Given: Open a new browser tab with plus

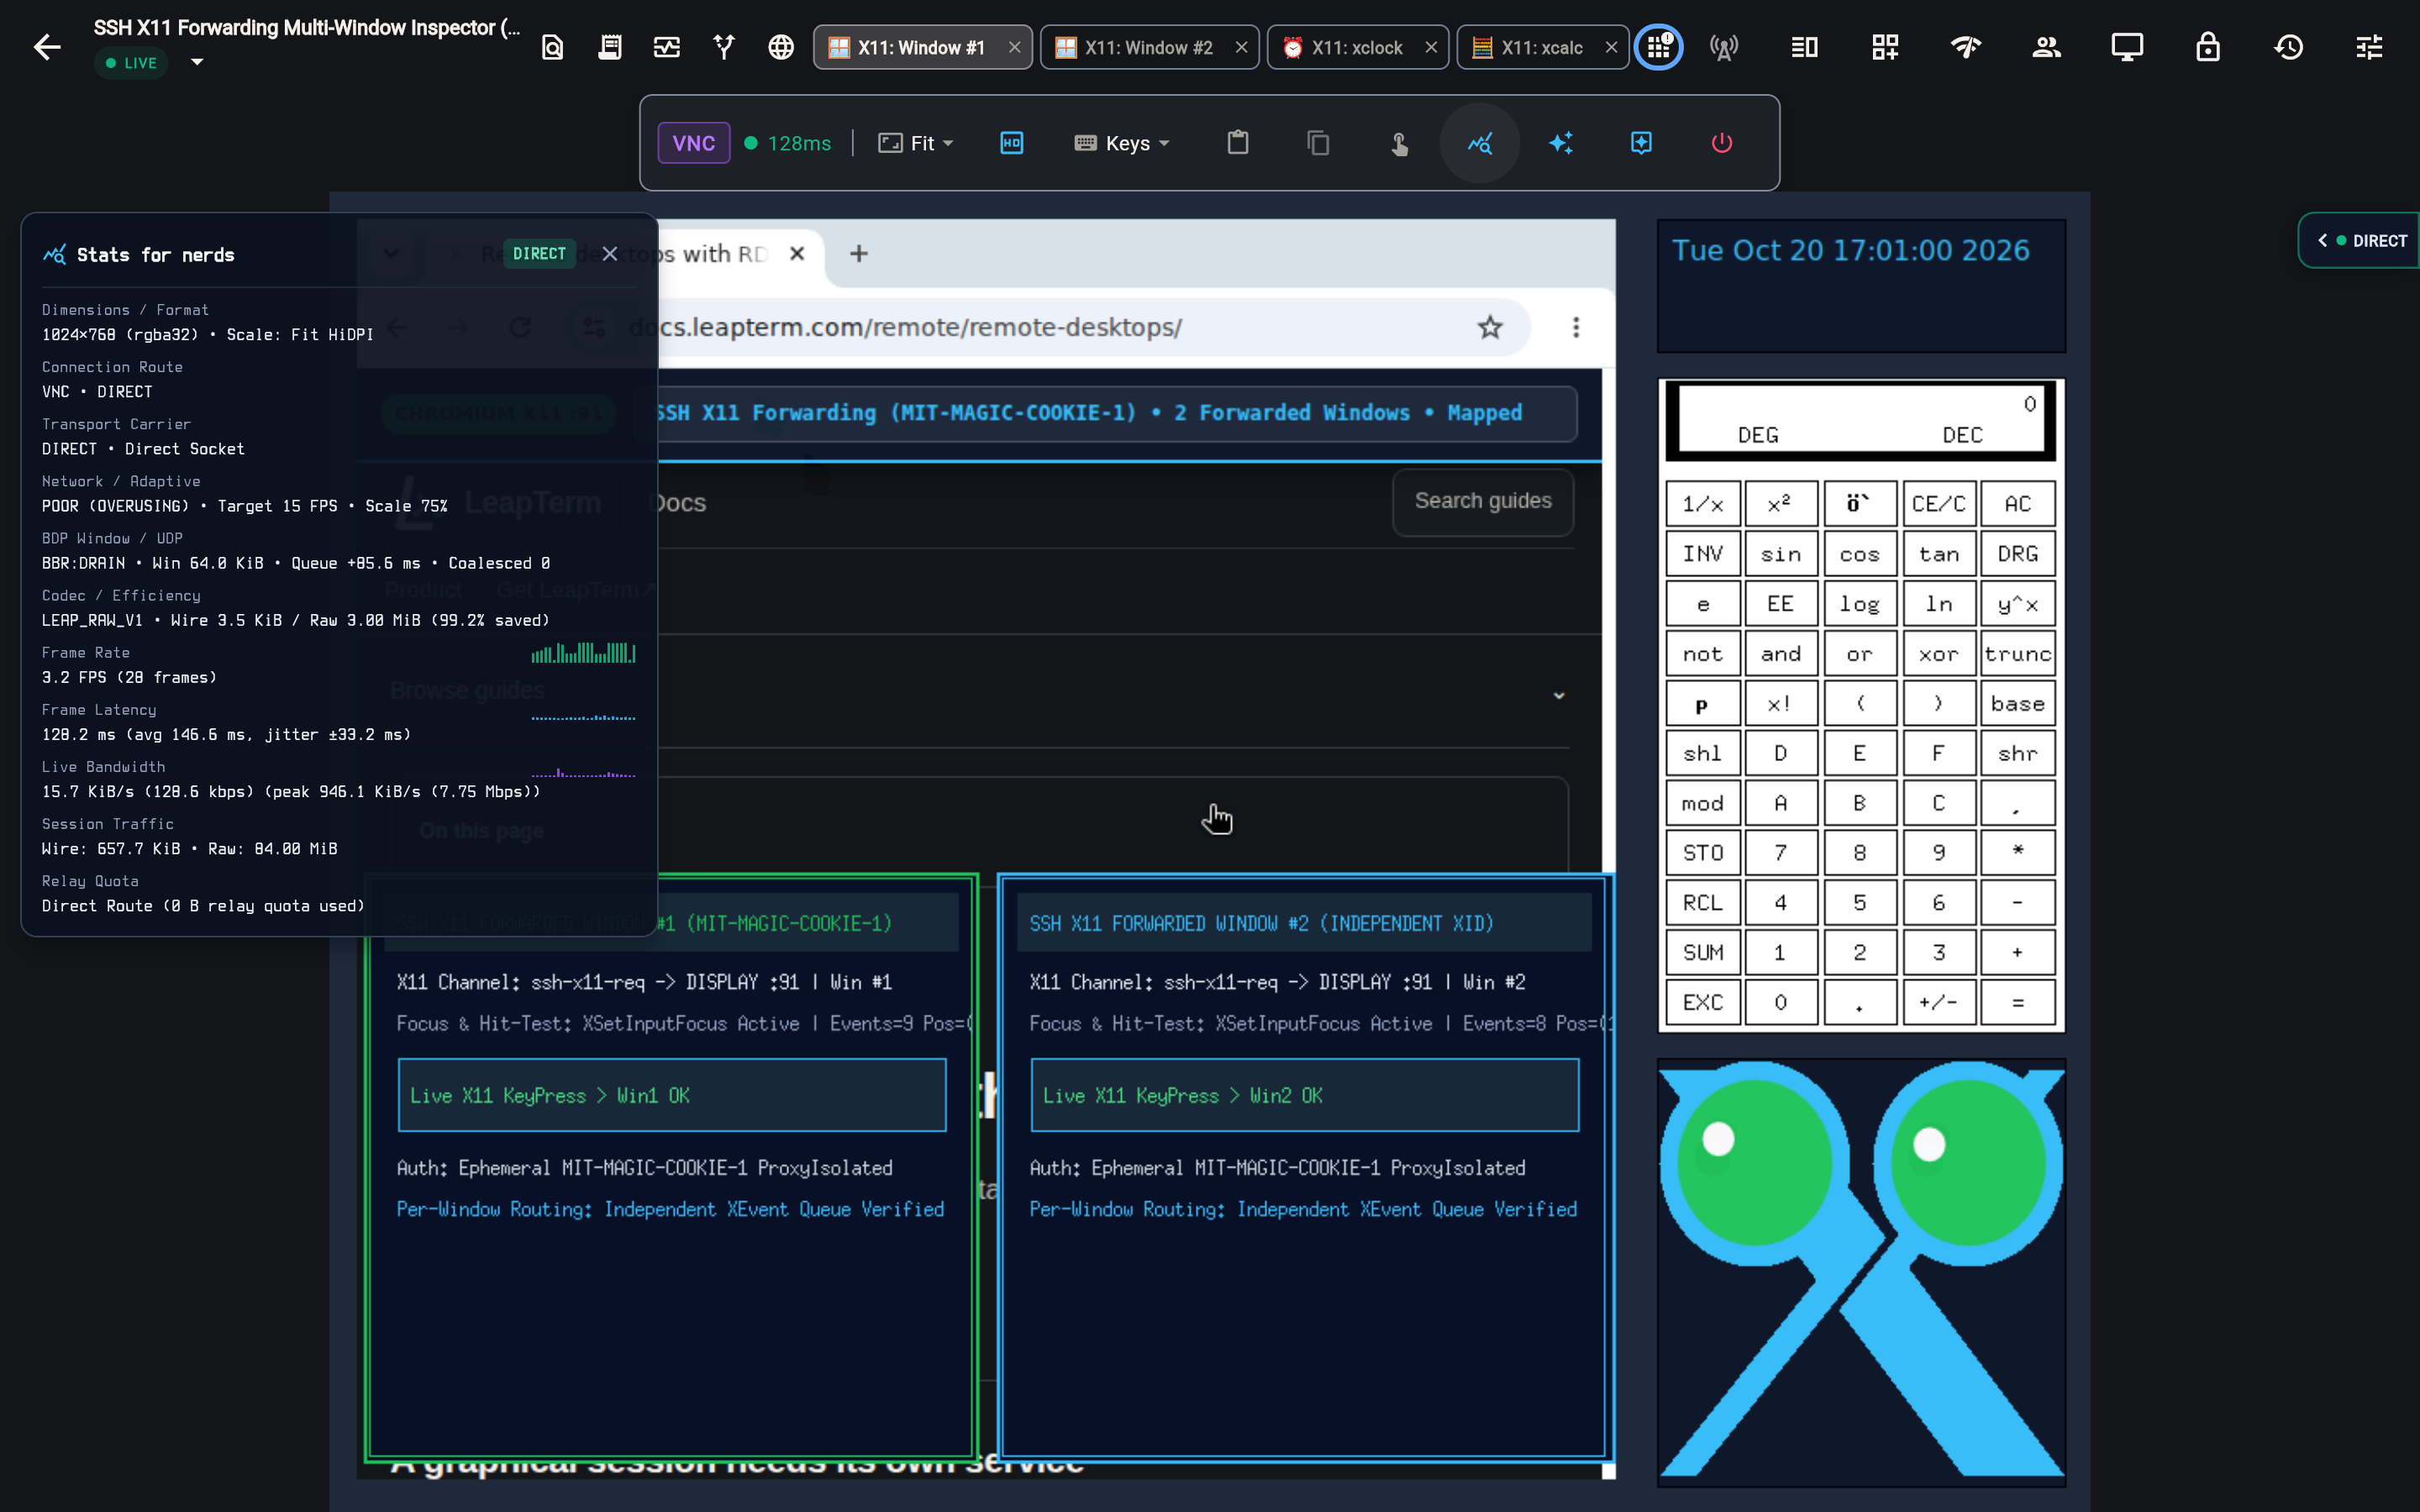Looking at the screenshot, I should coord(858,254).
